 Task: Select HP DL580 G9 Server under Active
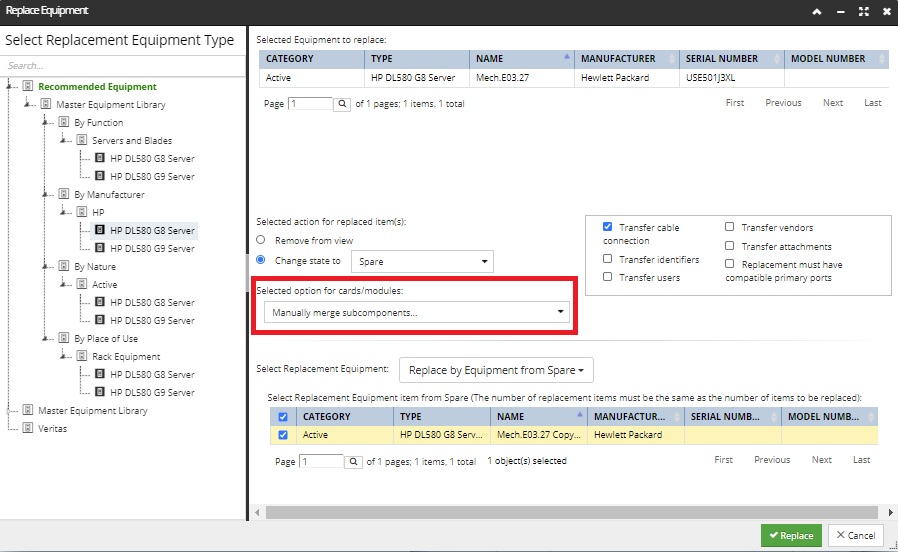tap(152, 320)
